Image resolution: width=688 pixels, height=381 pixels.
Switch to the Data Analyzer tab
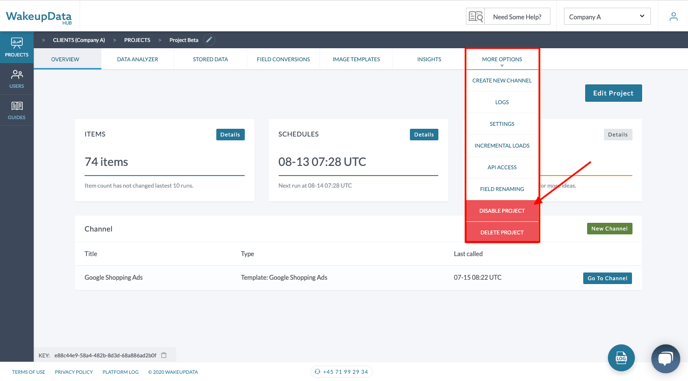pos(137,59)
